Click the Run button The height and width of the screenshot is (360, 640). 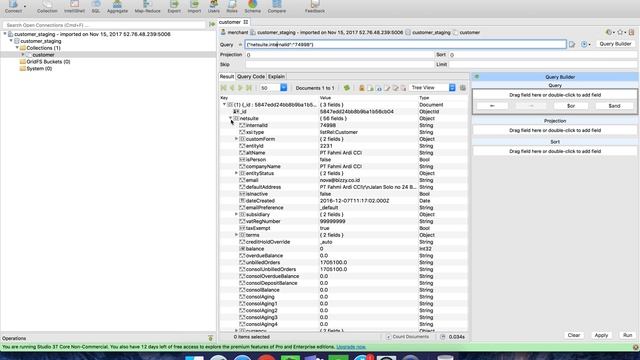pyautogui.click(x=627, y=335)
